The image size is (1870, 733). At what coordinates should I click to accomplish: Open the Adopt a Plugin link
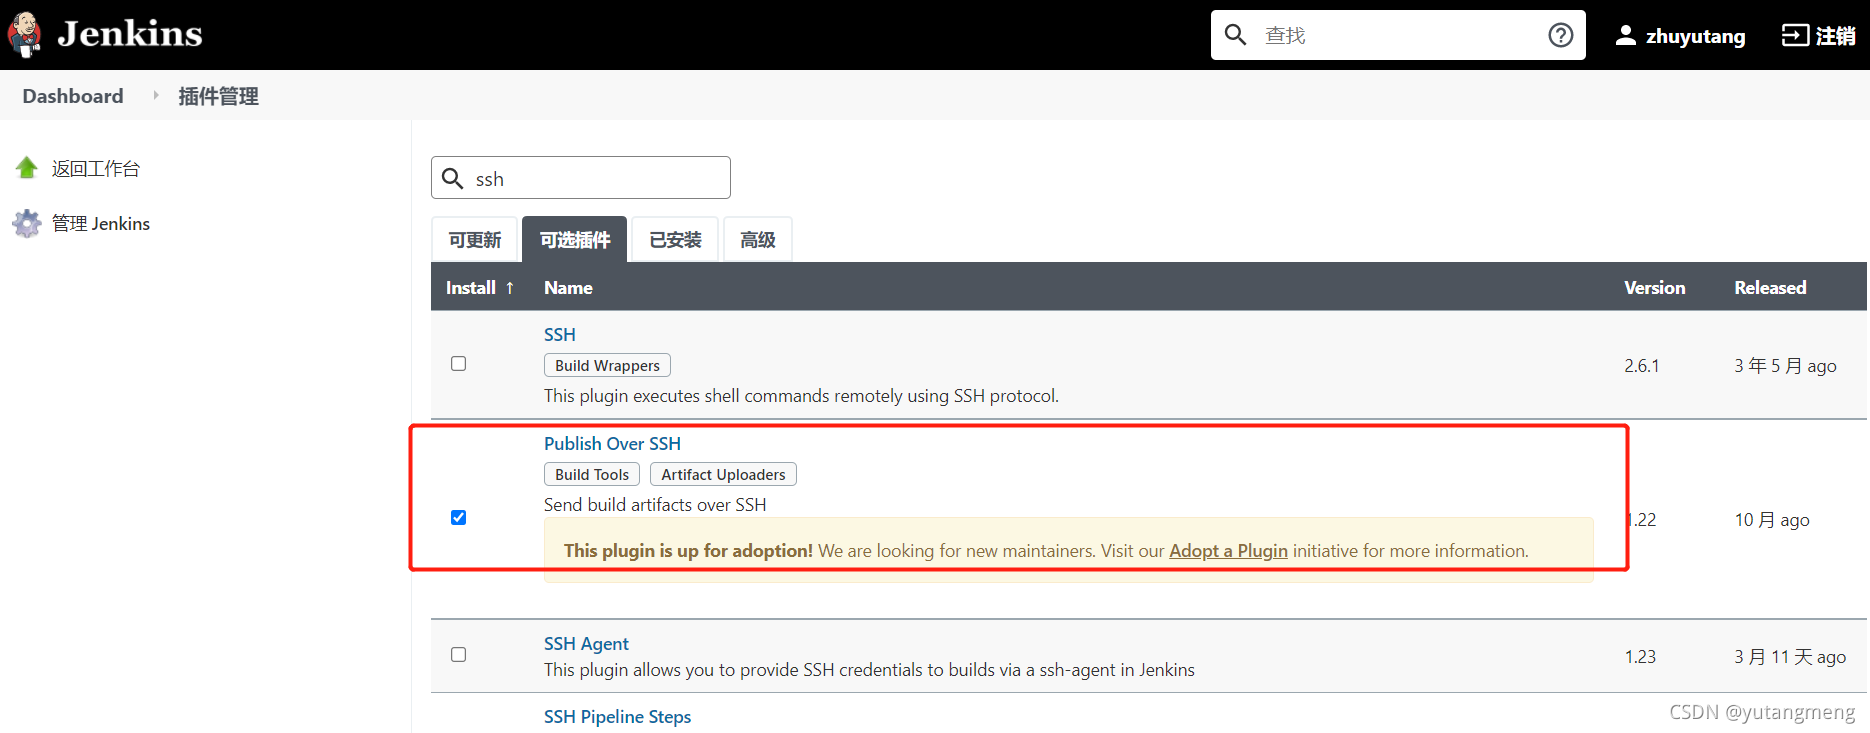(x=1228, y=551)
